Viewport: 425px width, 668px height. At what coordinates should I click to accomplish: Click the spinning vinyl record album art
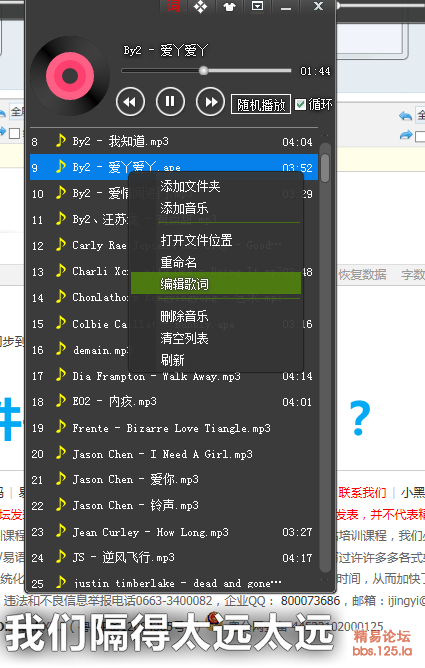click(70, 76)
